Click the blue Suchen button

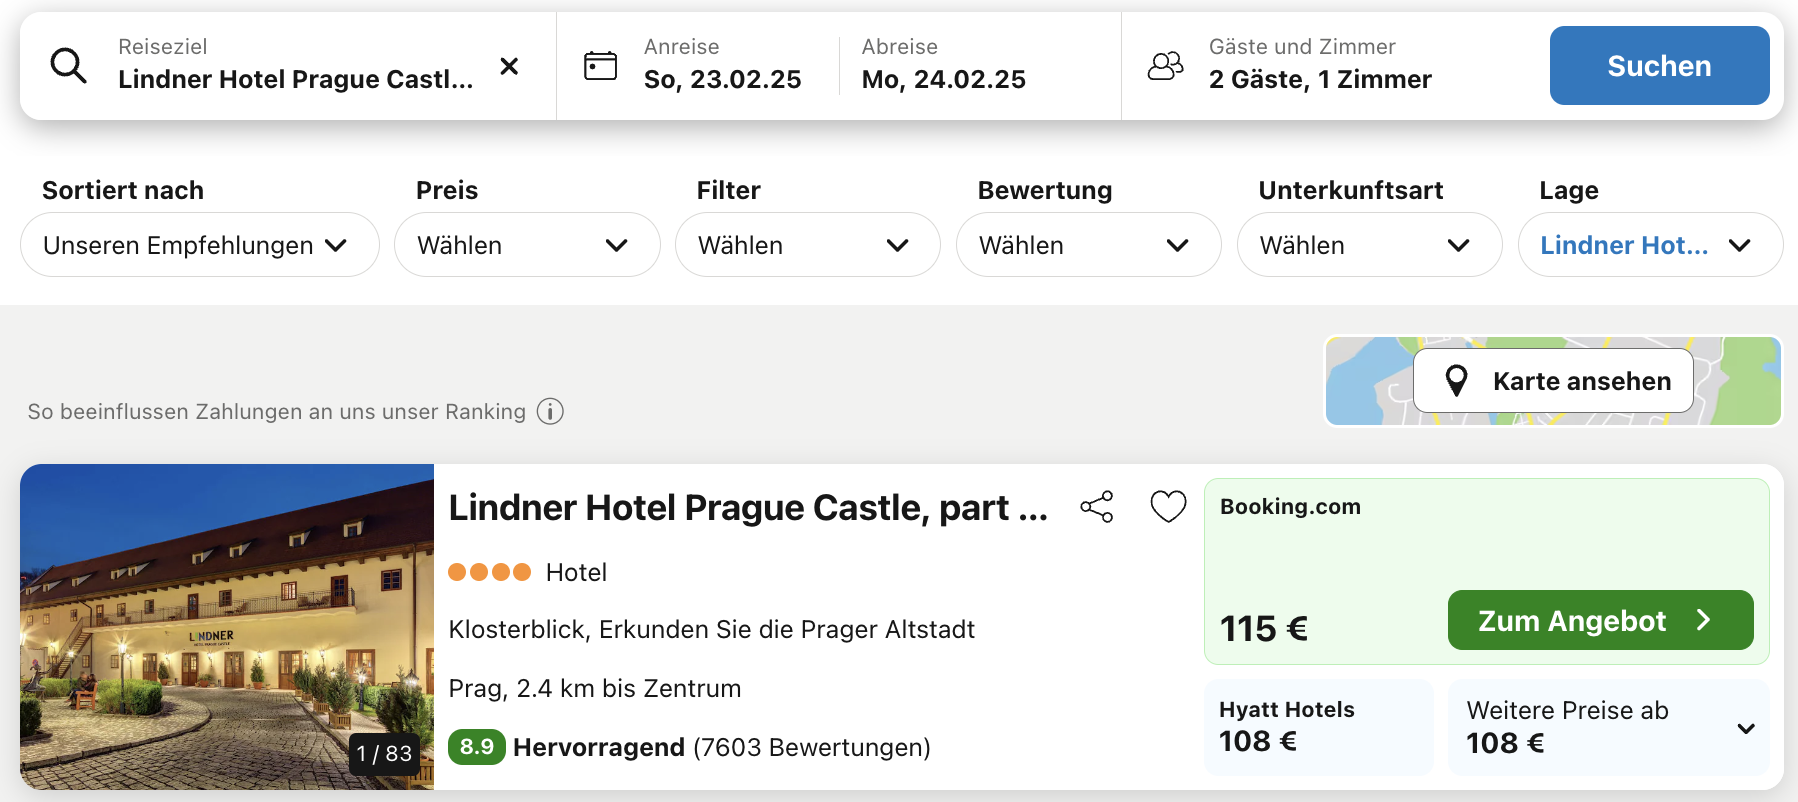(1660, 66)
